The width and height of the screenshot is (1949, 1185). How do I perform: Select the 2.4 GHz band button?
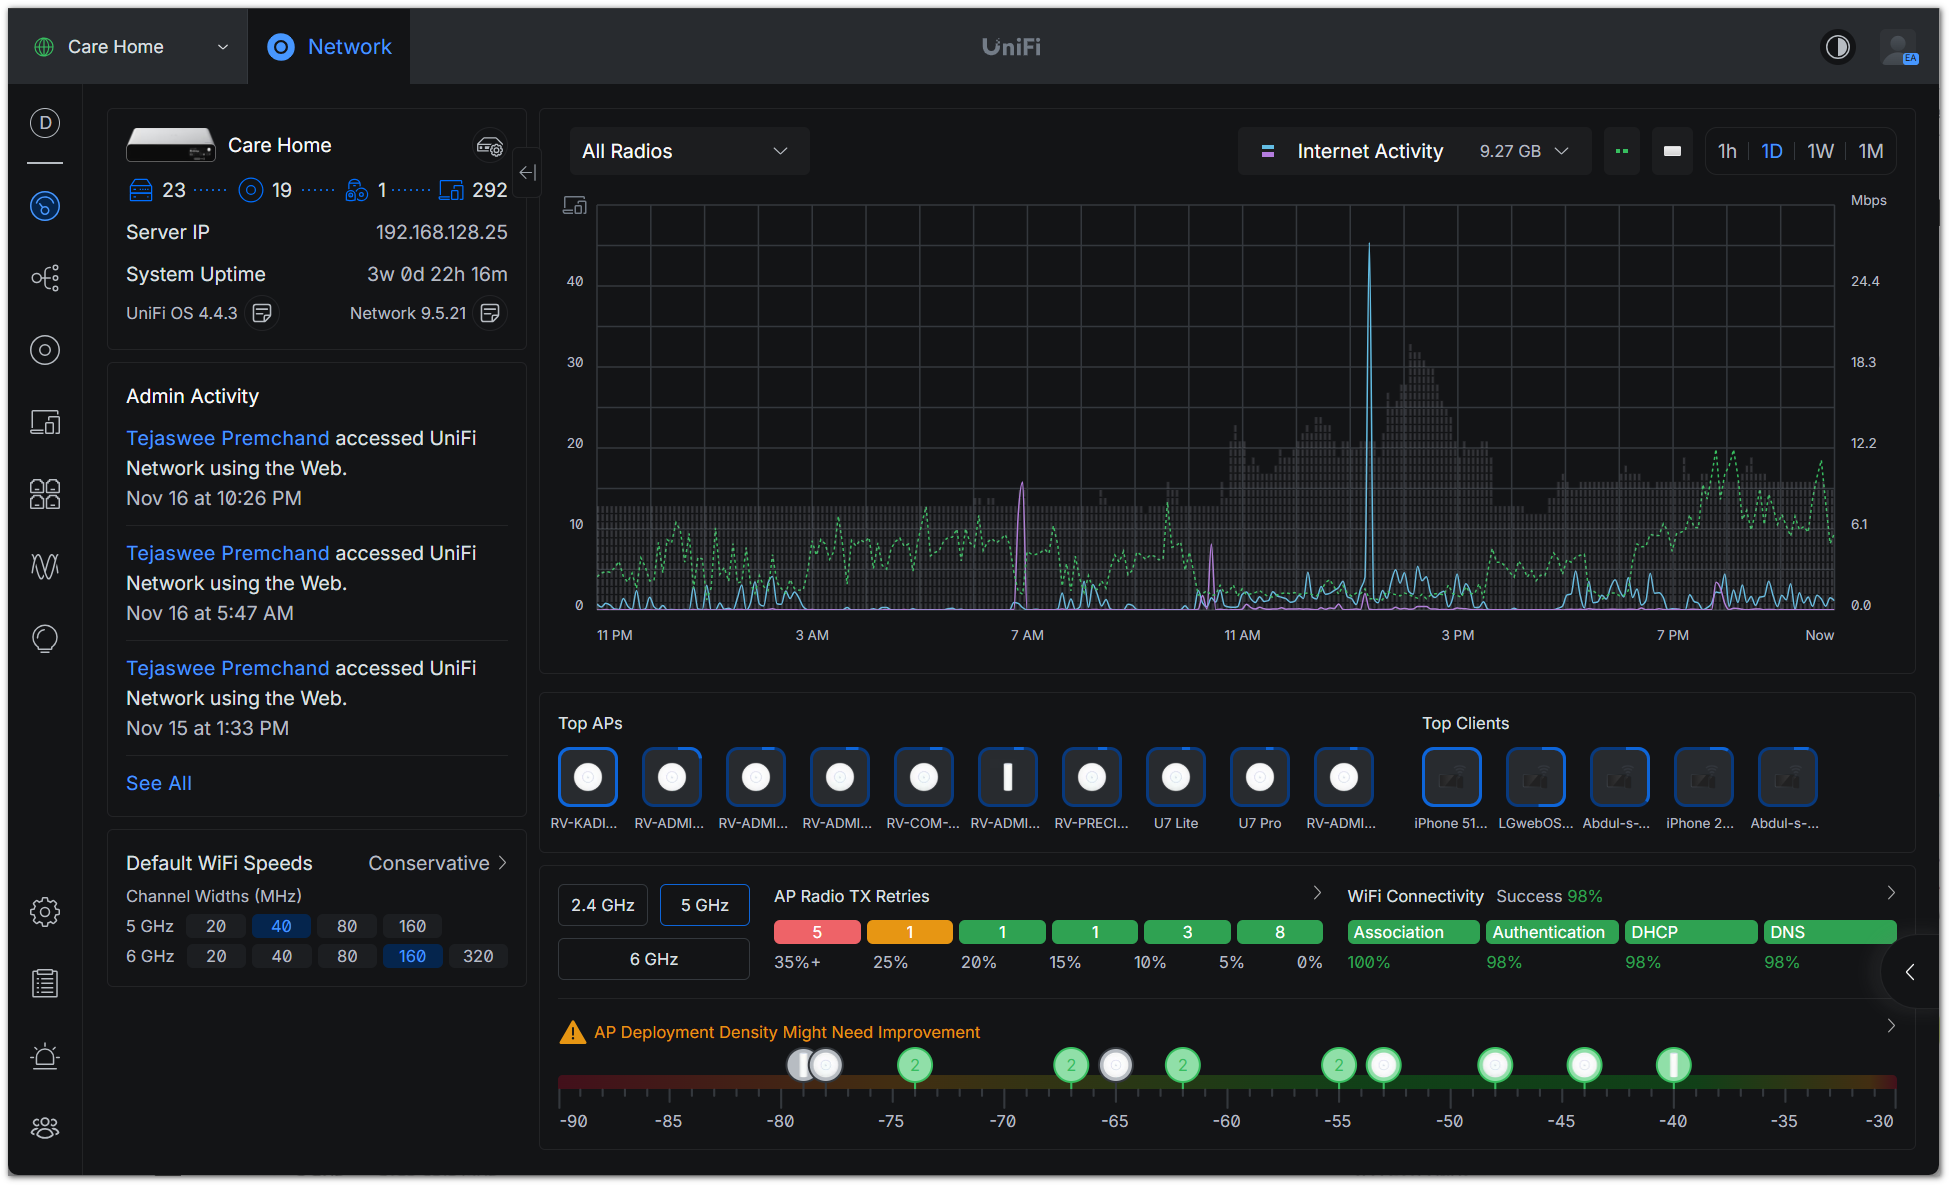click(x=603, y=905)
